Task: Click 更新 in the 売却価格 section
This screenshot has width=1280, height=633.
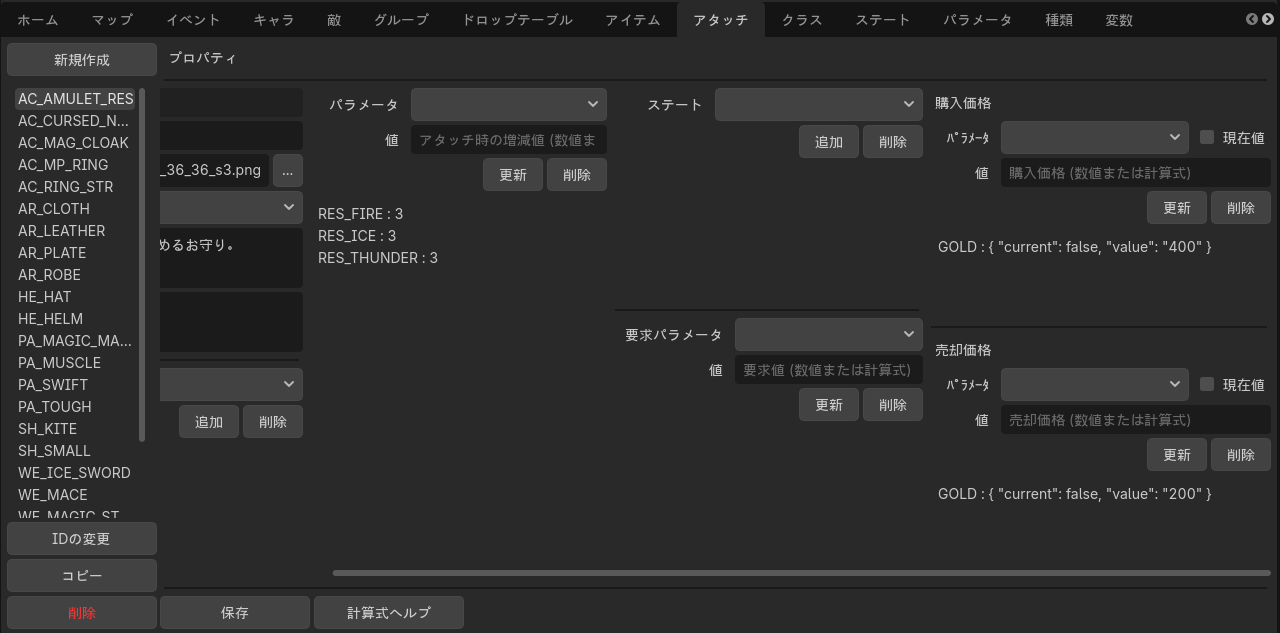Action: click(x=1177, y=455)
